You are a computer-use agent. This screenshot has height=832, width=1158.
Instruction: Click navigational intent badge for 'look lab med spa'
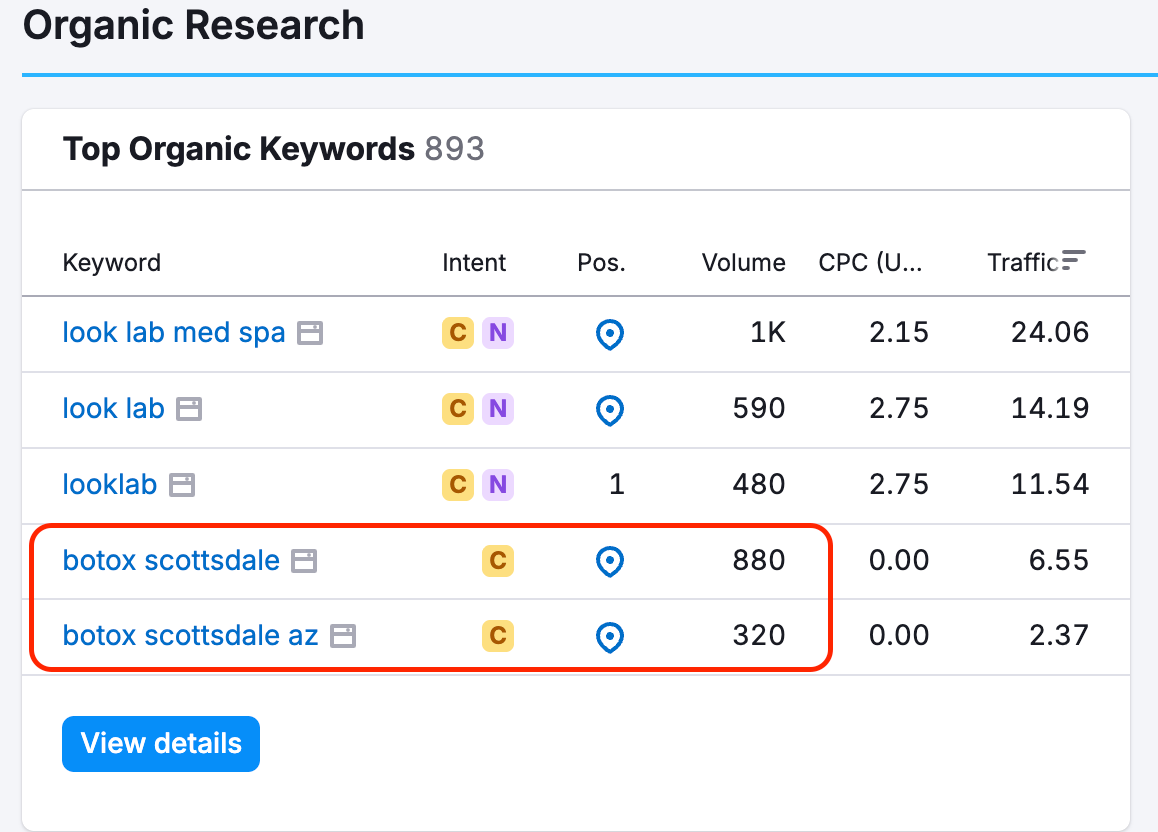[498, 333]
